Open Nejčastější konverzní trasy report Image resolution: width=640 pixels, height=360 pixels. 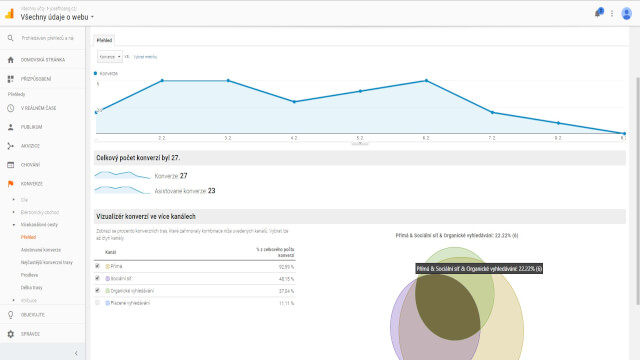47,262
